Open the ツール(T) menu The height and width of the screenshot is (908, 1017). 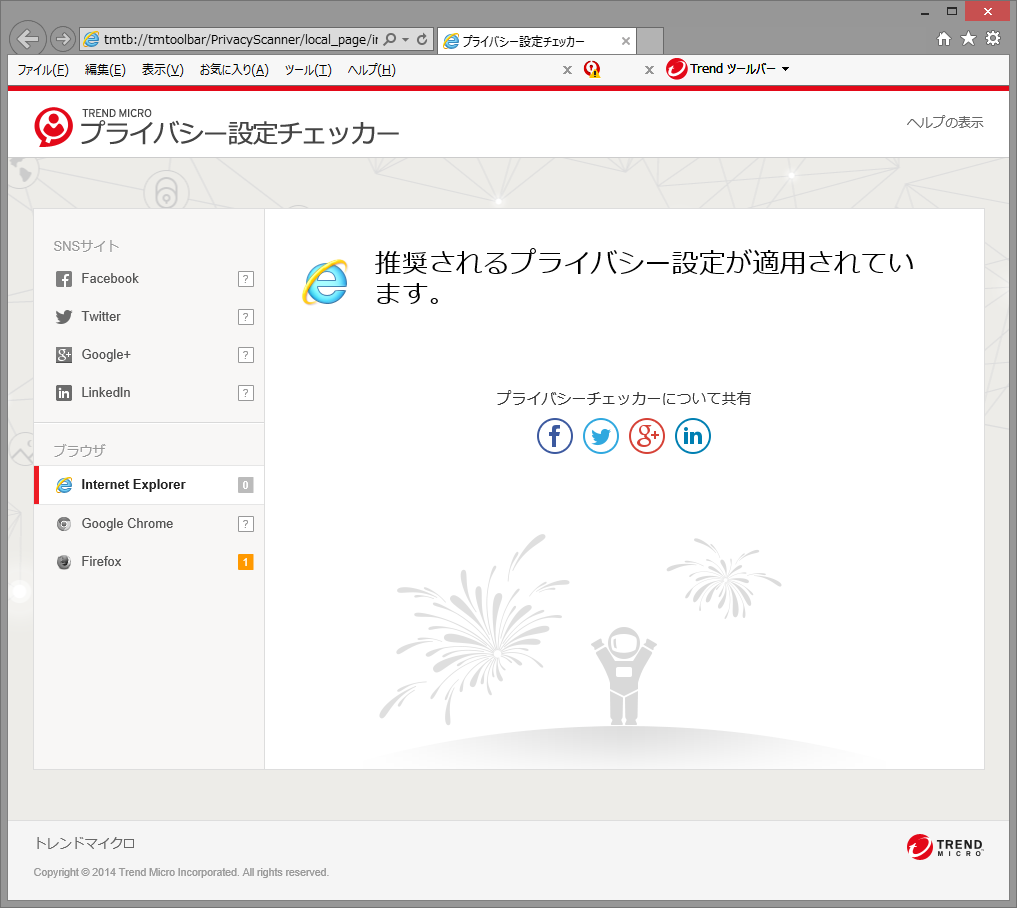pyautogui.click(x=308, y=69)
